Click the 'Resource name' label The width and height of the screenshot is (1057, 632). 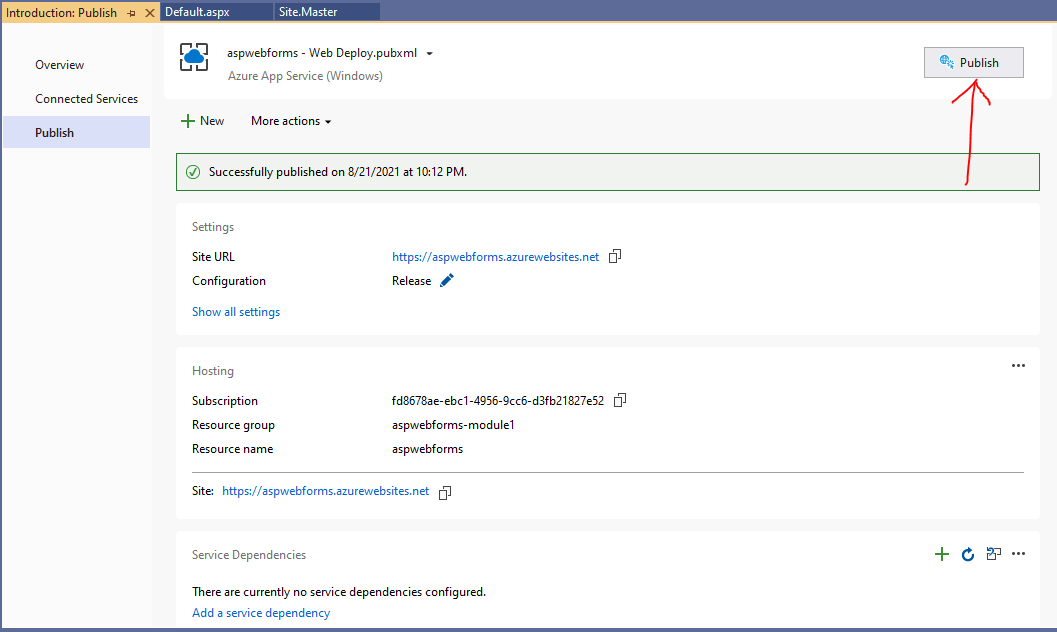tap(233, 449)
